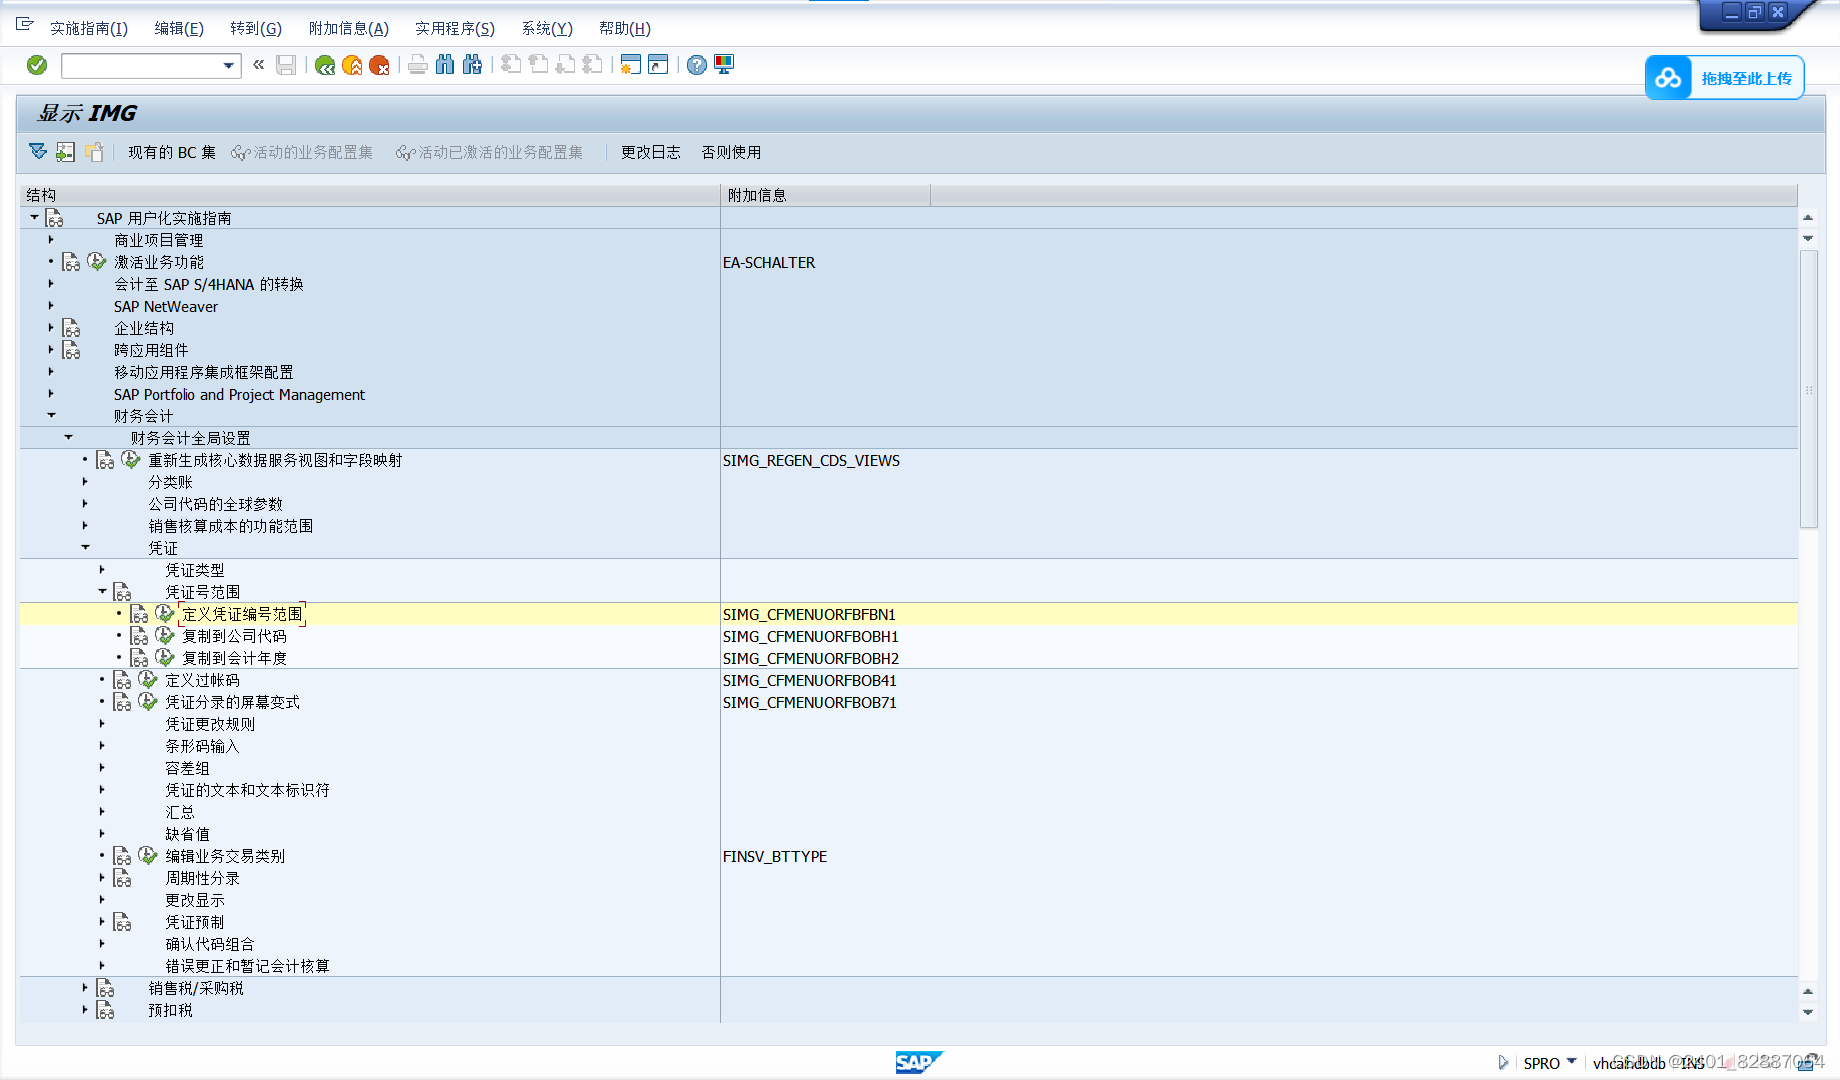Collapse the 财务会计 tree node
Screen dimensions: 1840x1080
[51, 415]
